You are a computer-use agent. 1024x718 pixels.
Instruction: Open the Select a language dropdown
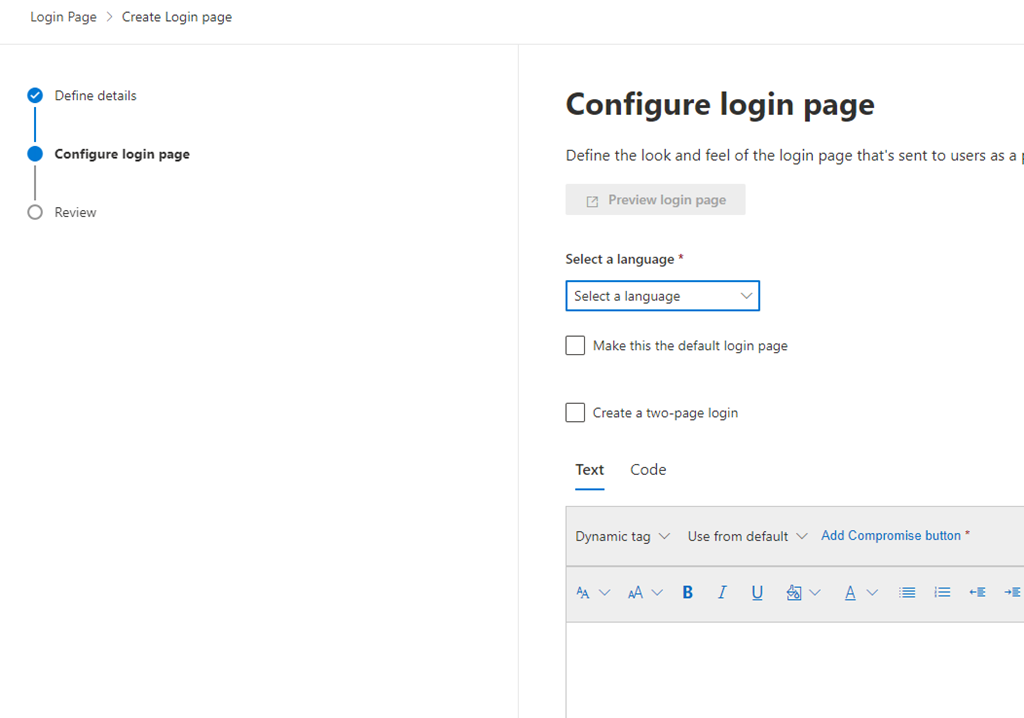(662, 296)
